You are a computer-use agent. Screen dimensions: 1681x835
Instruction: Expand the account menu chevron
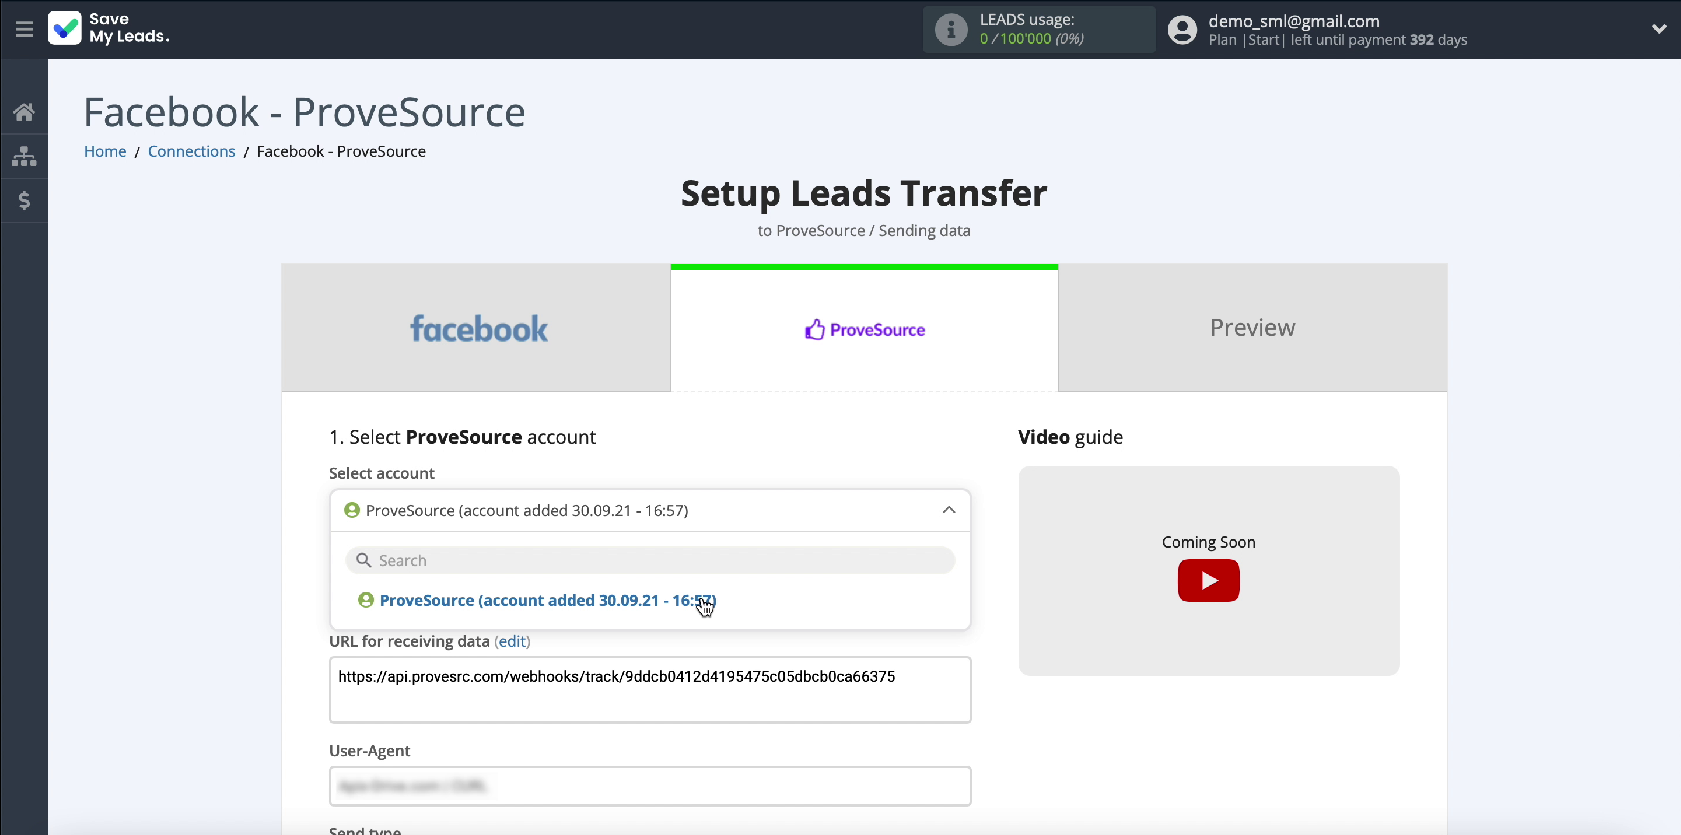1659,29
